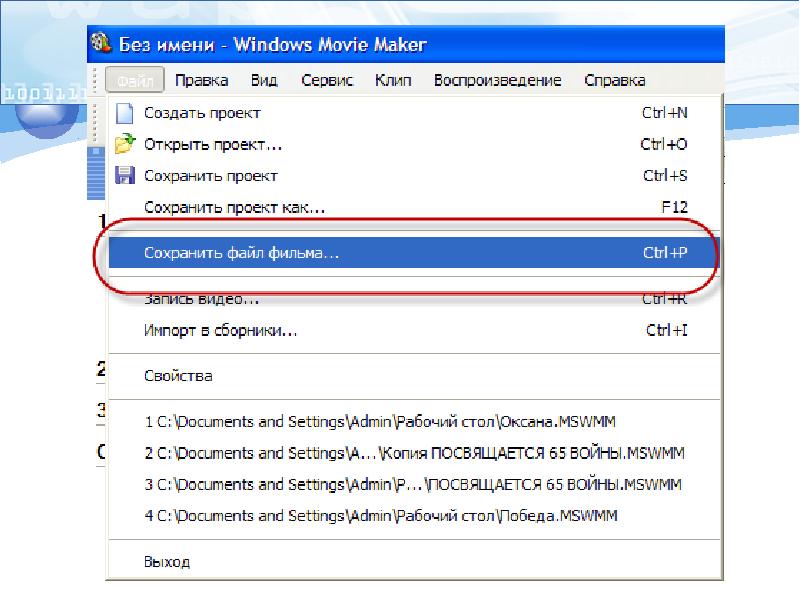Open recent project Победа.MSWMM
The image size is (800, 600).
[x=381, y=516]
